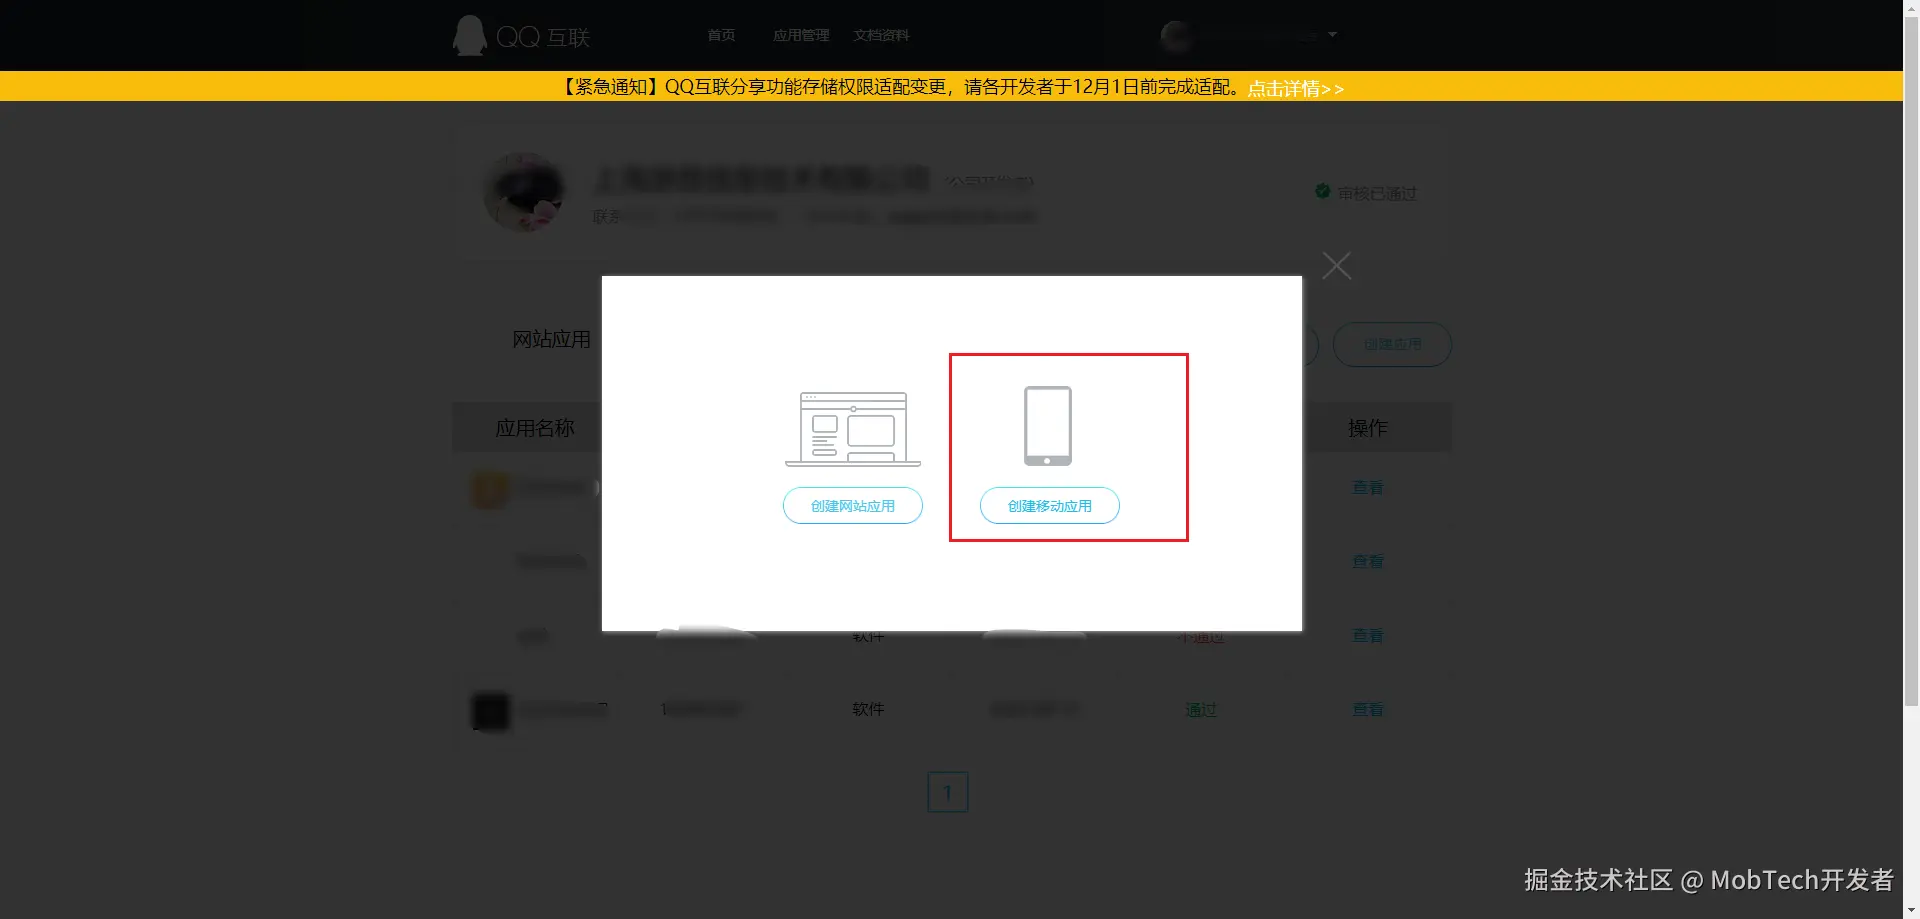
Task: Click the green 审核已通过 check icon
Action: pos(1322,191)
